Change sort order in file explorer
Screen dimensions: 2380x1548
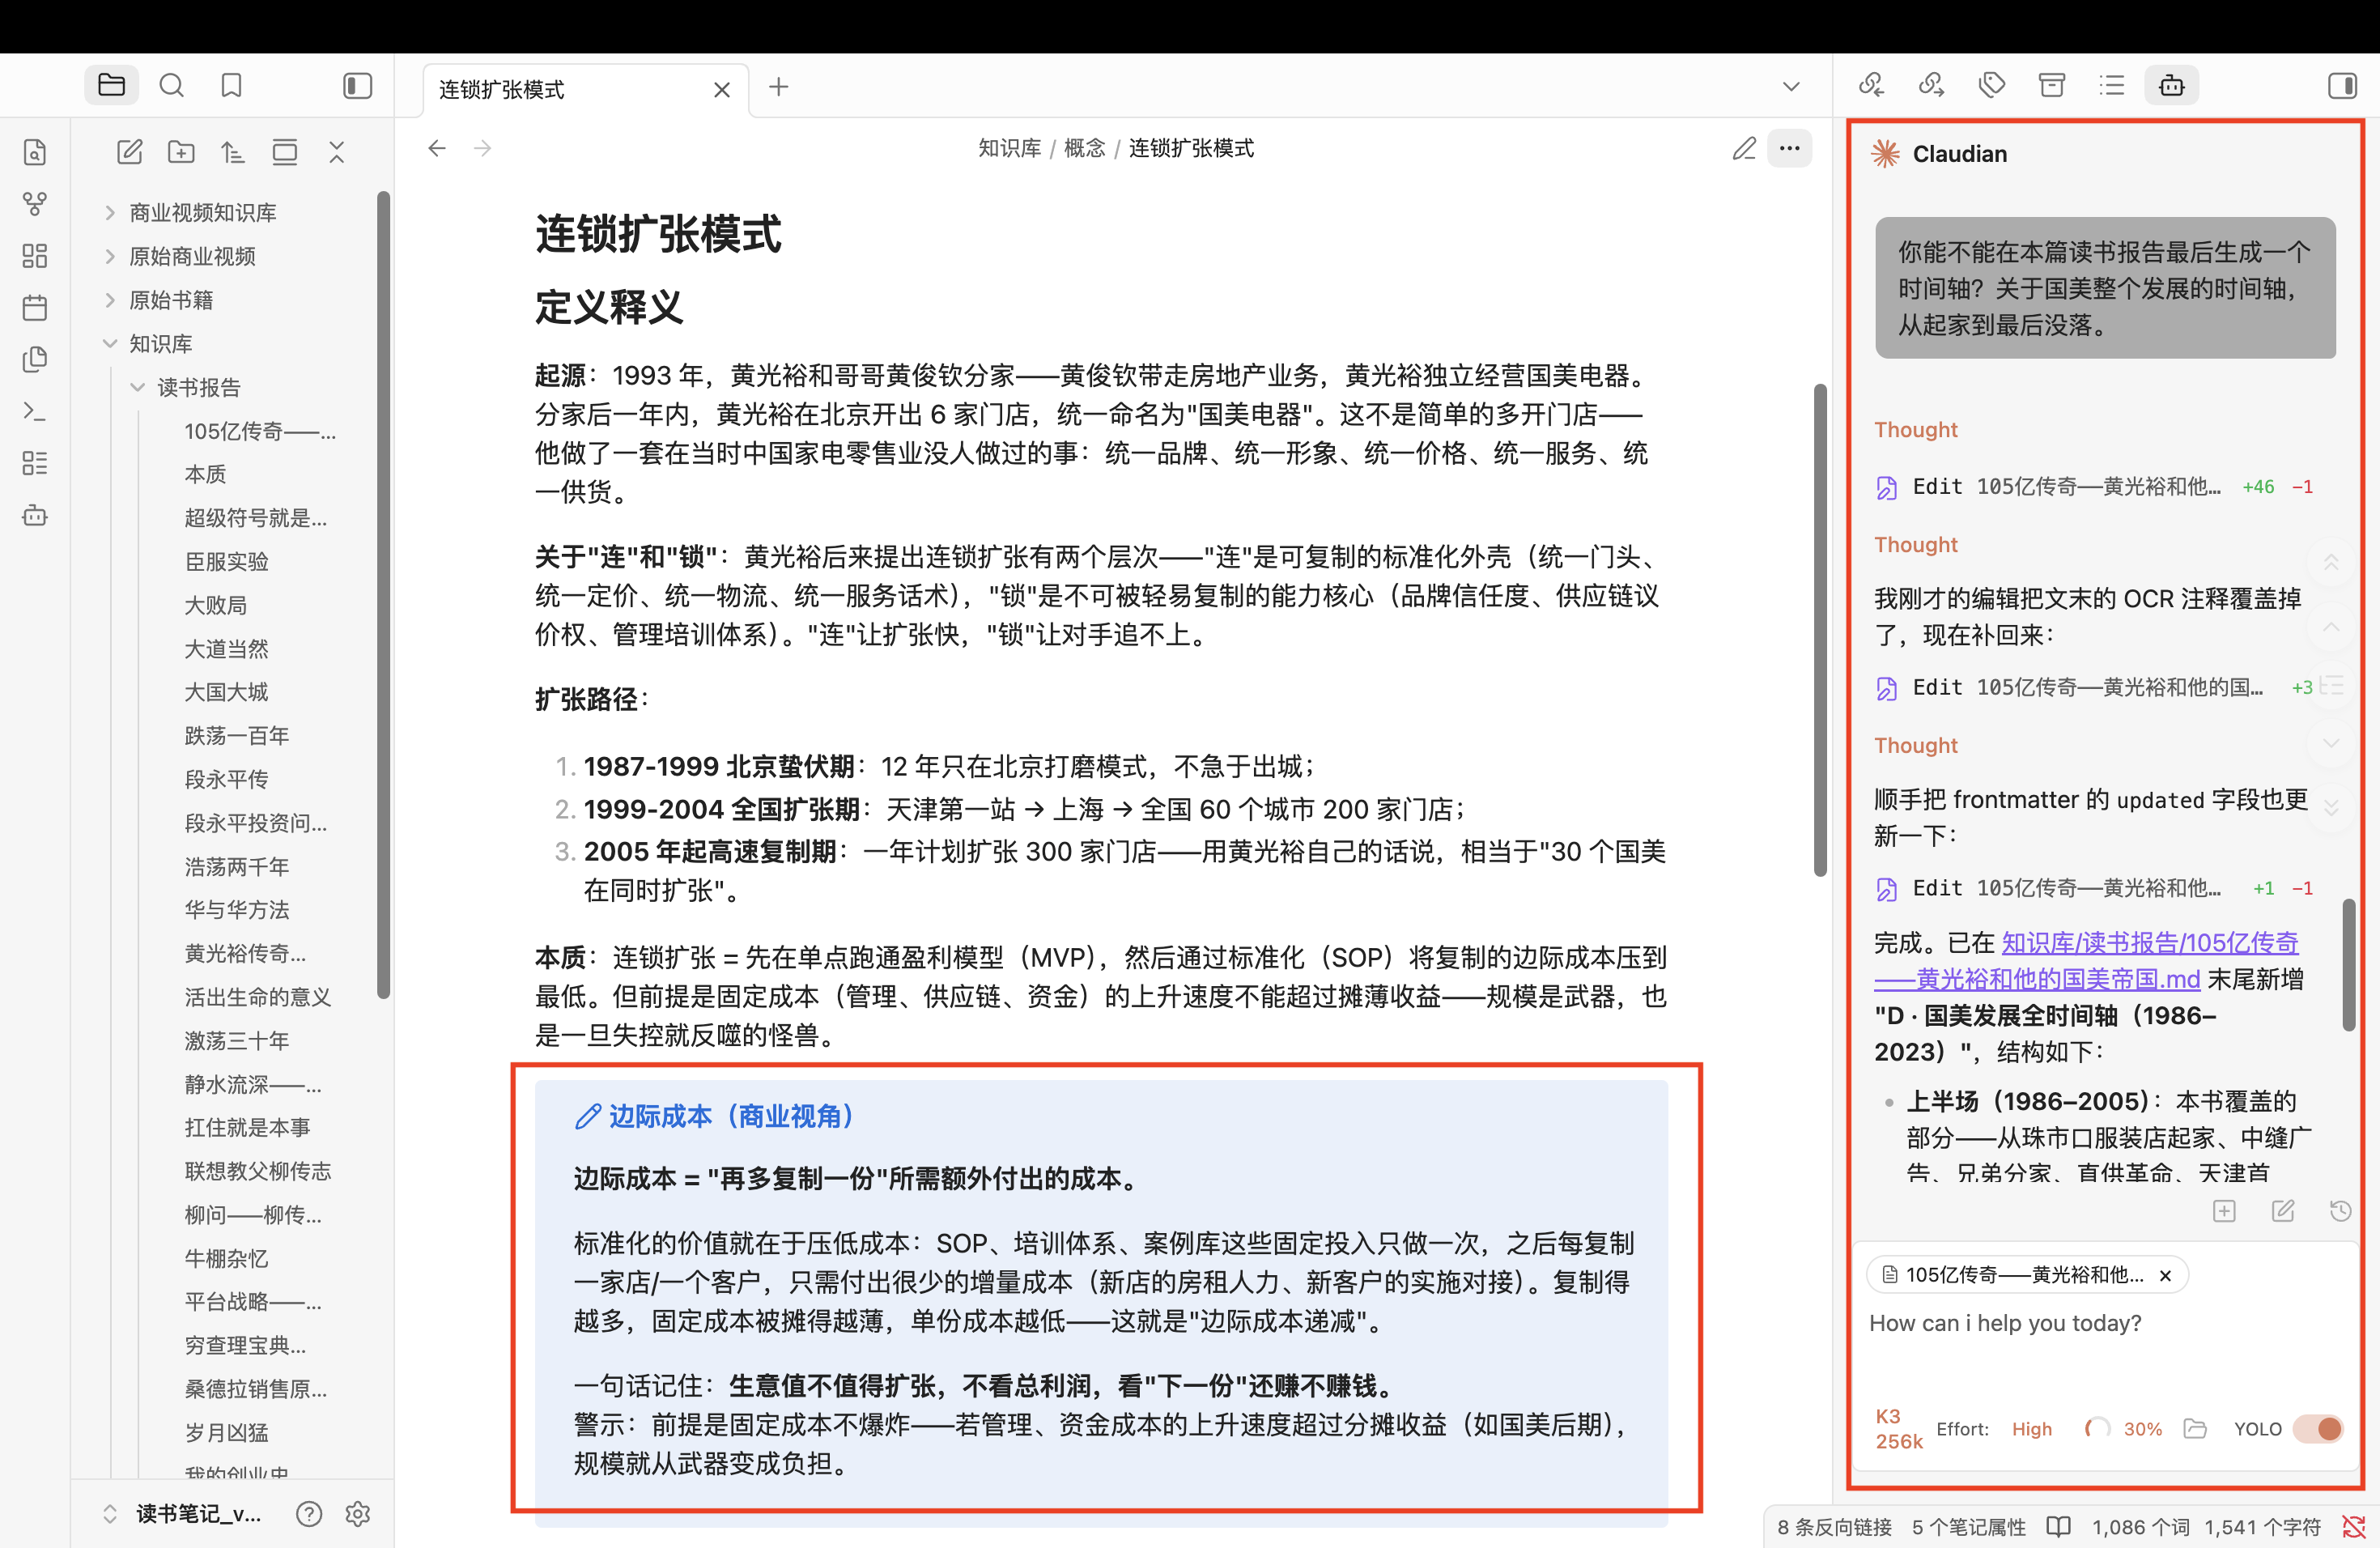click(233, 152)
